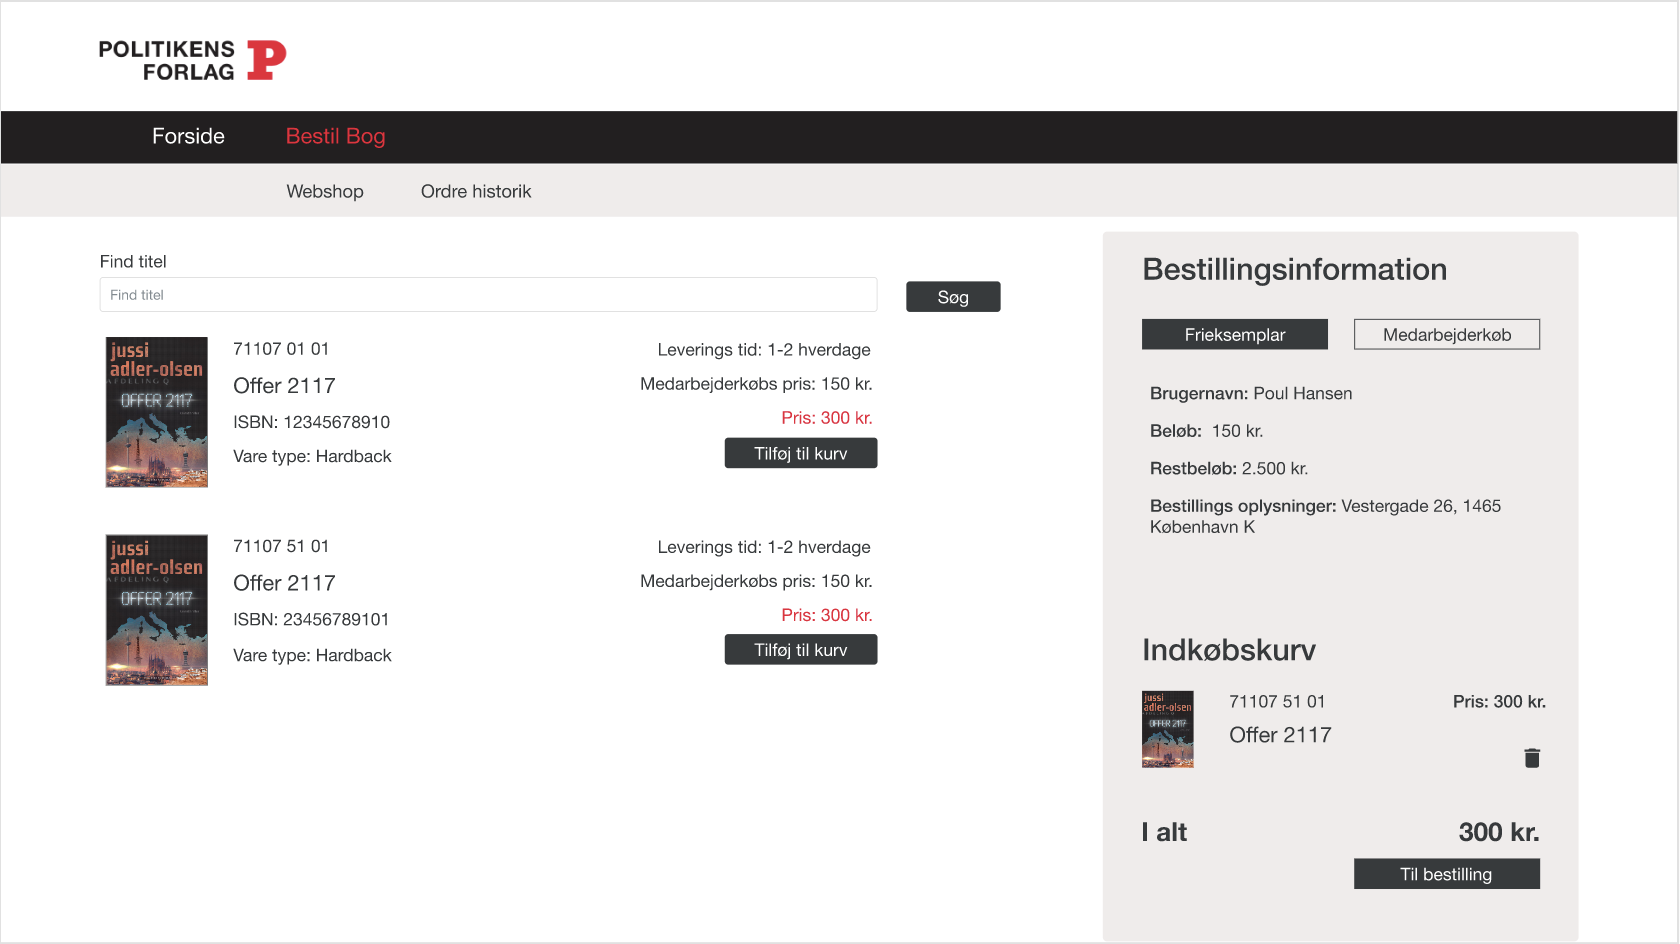Add book 71107 51 01 to cart
Screen dimensions: 1680x944
801,650
